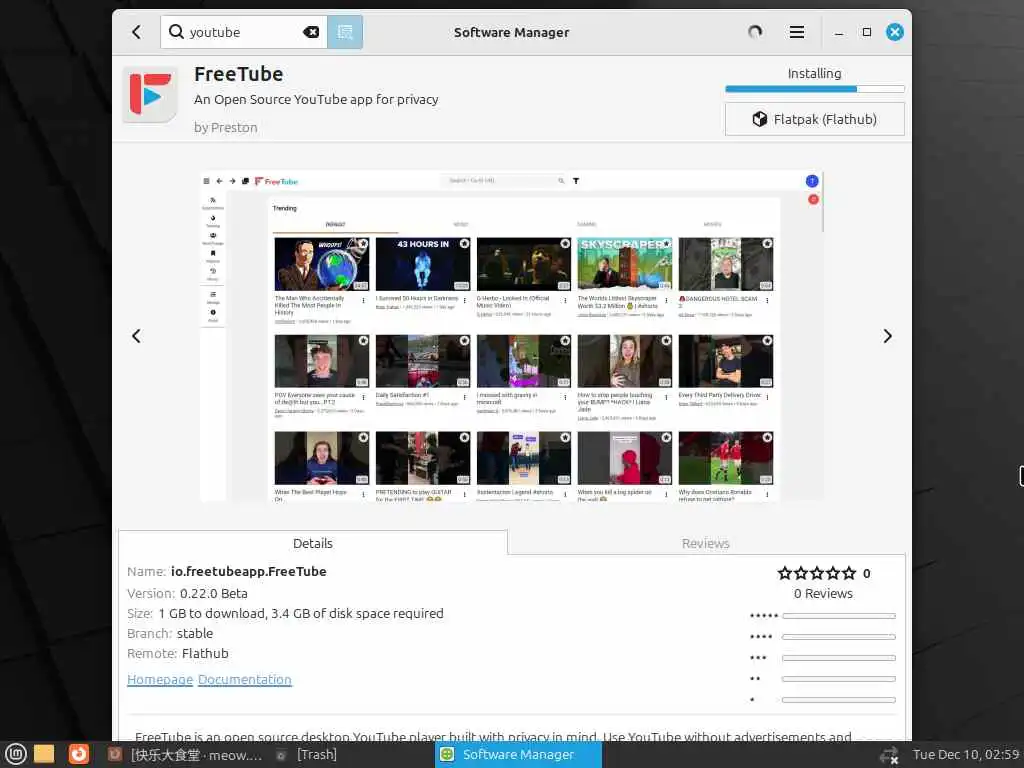Click the '0 Reviews' text

(x=823, y=594)
